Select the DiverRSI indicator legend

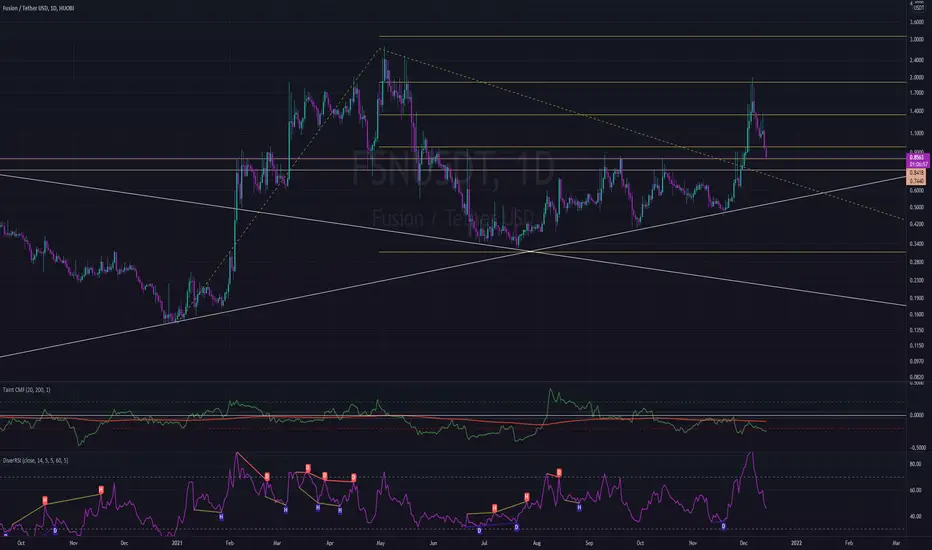tap(36, 460)
